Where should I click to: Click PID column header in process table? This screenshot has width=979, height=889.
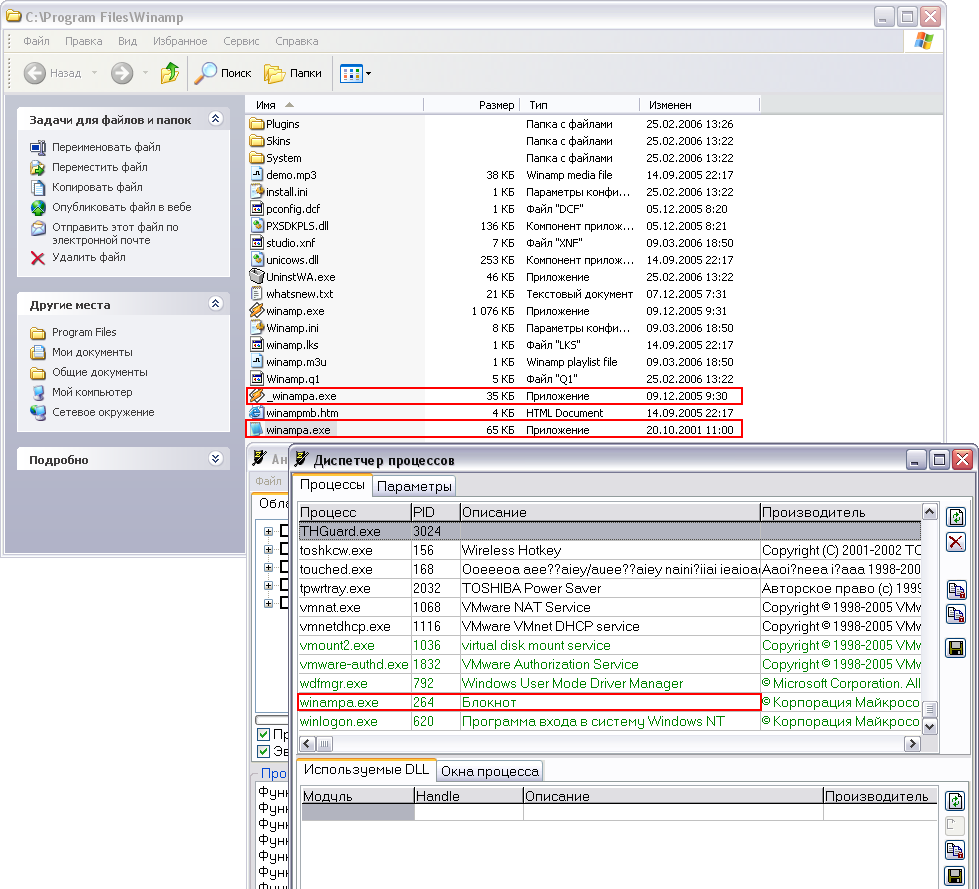point(436,512)
